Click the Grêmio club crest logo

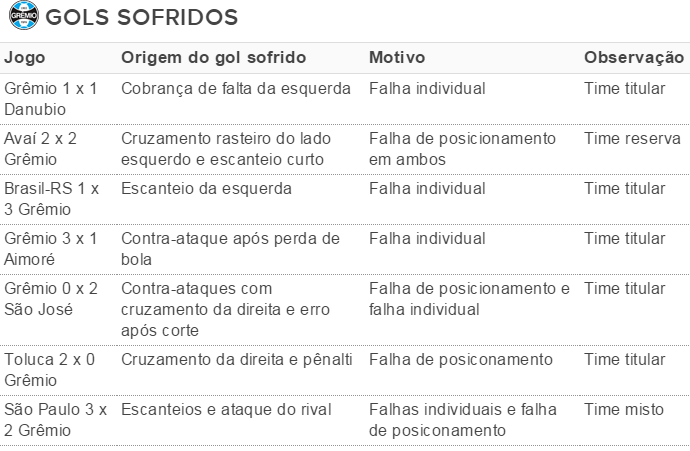(x=24, y=15)
